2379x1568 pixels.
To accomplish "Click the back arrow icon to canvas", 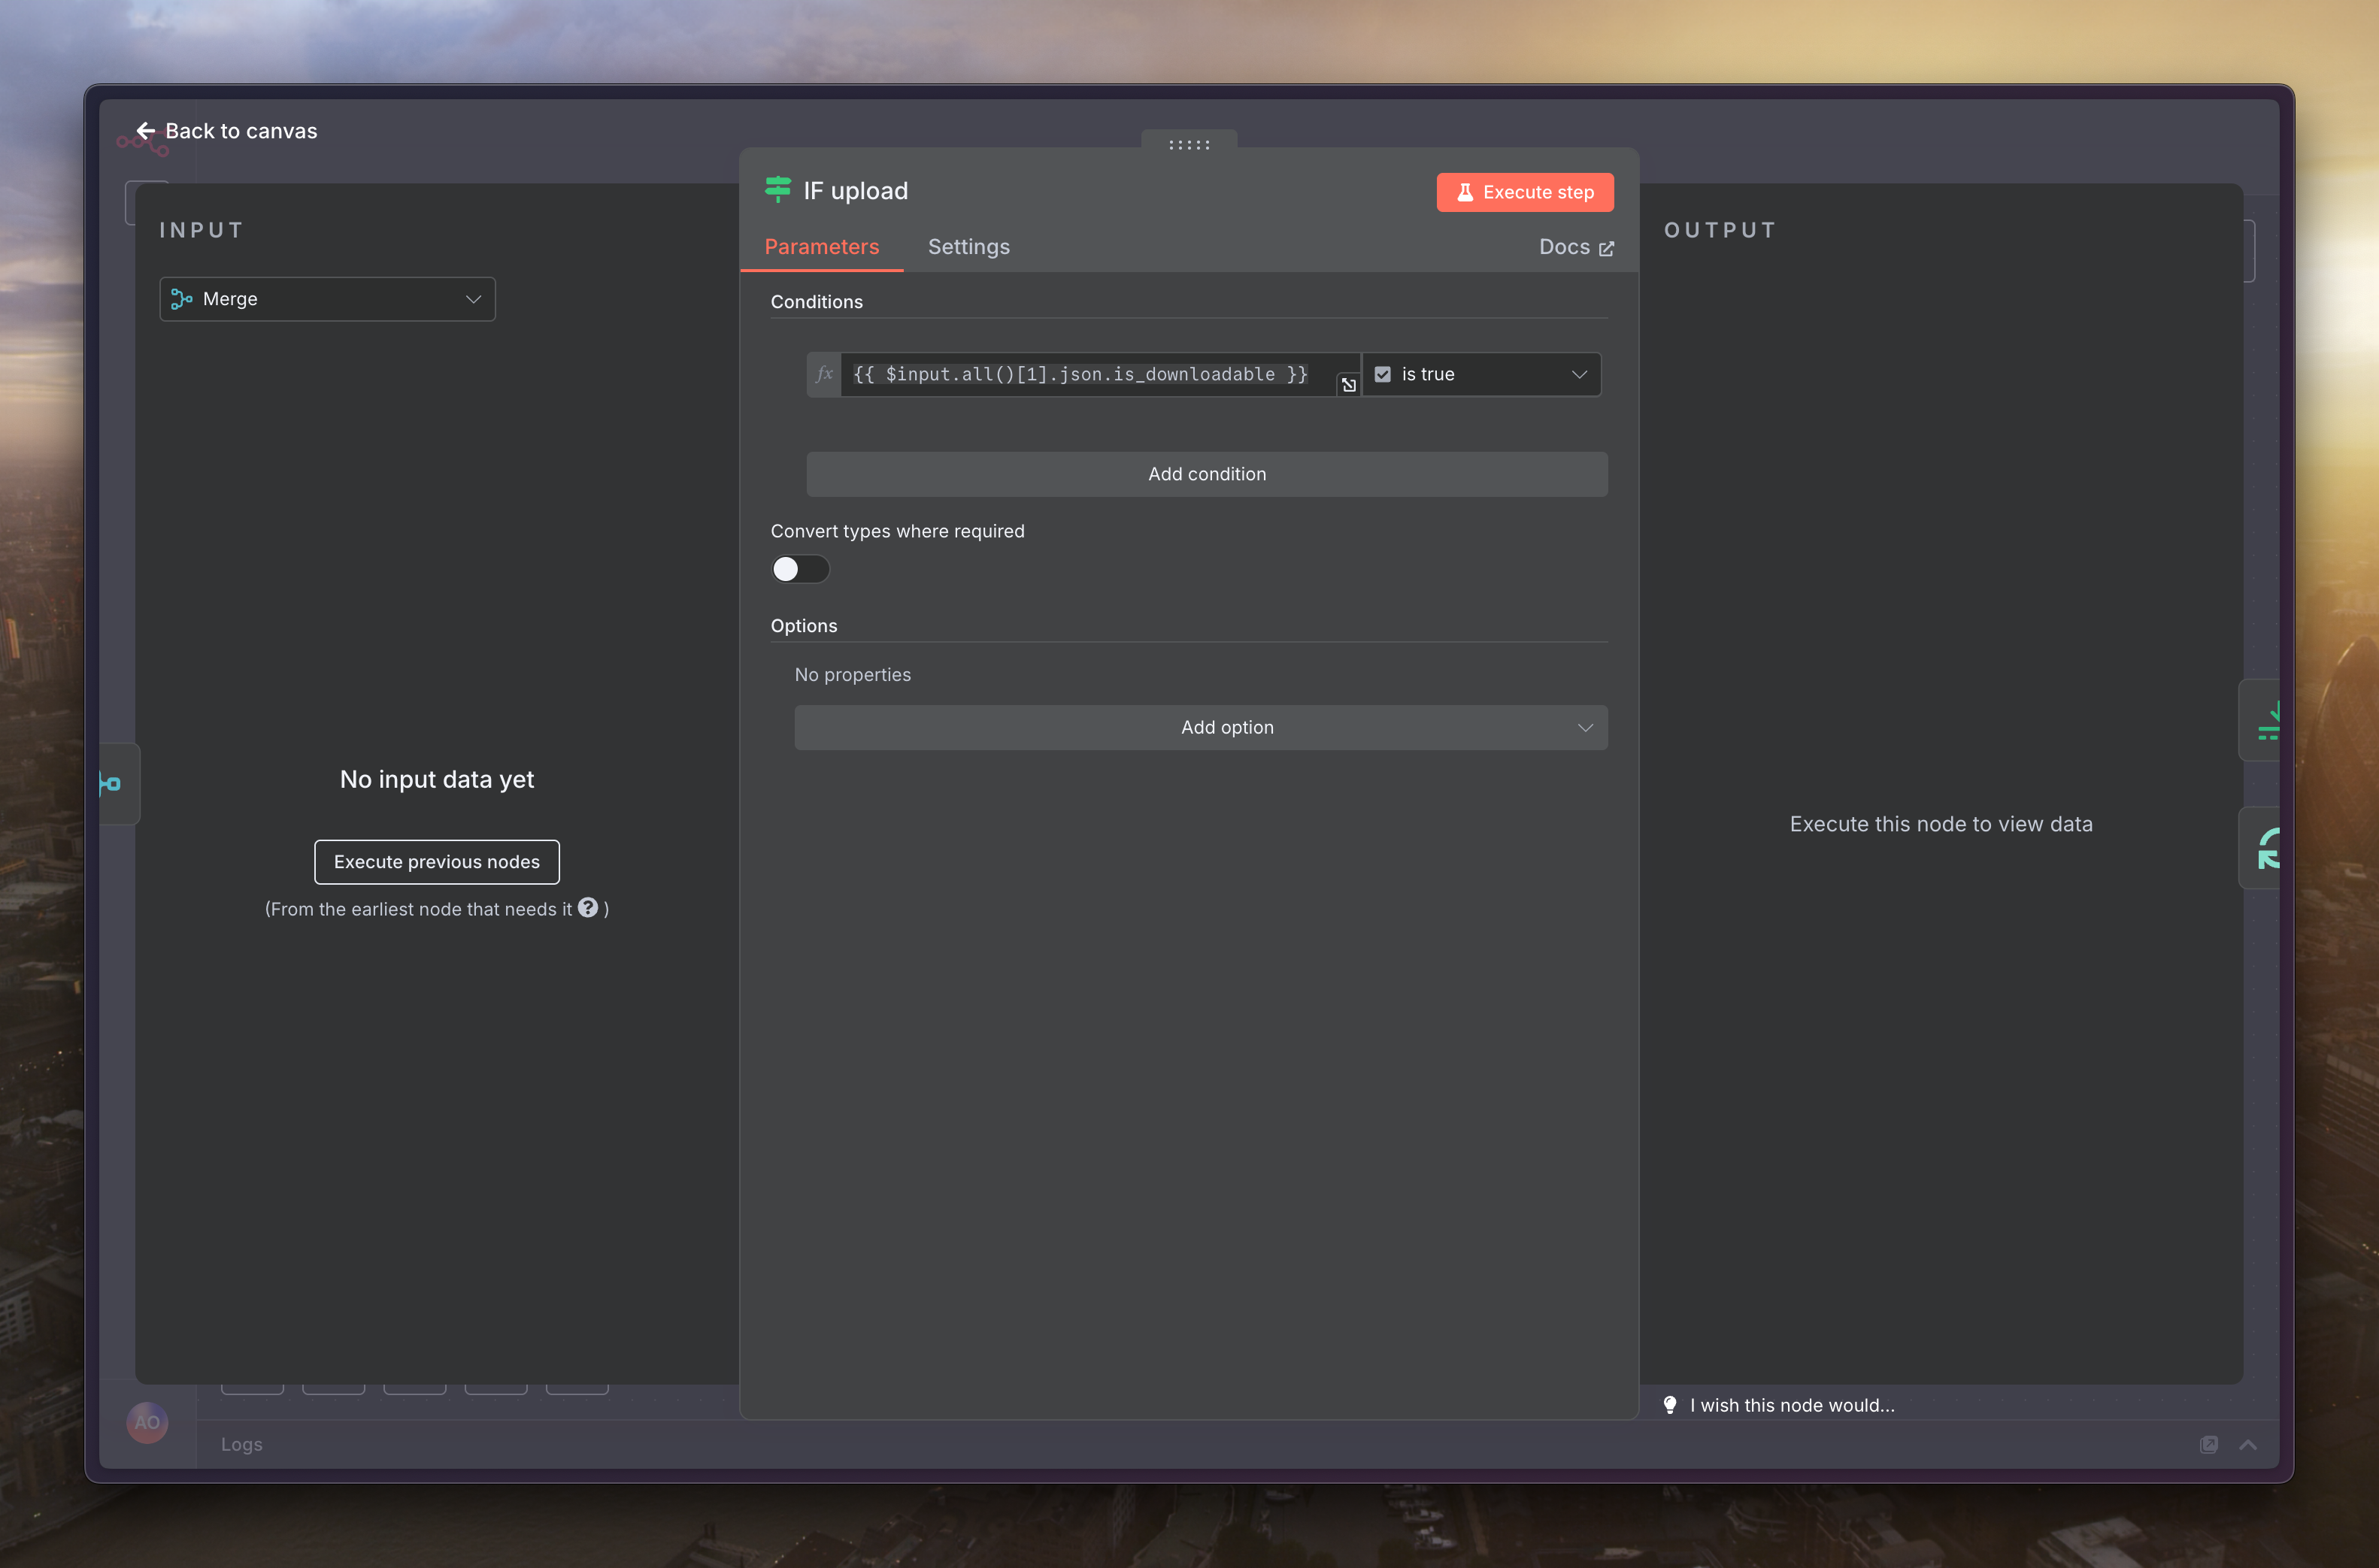I will tap(145, 131).
